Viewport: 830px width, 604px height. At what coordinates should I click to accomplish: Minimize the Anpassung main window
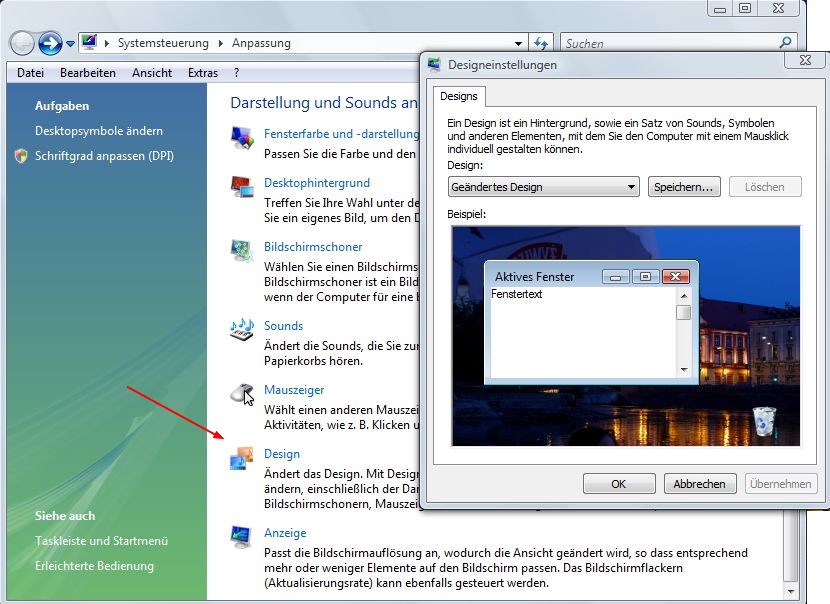click(720, 8)
